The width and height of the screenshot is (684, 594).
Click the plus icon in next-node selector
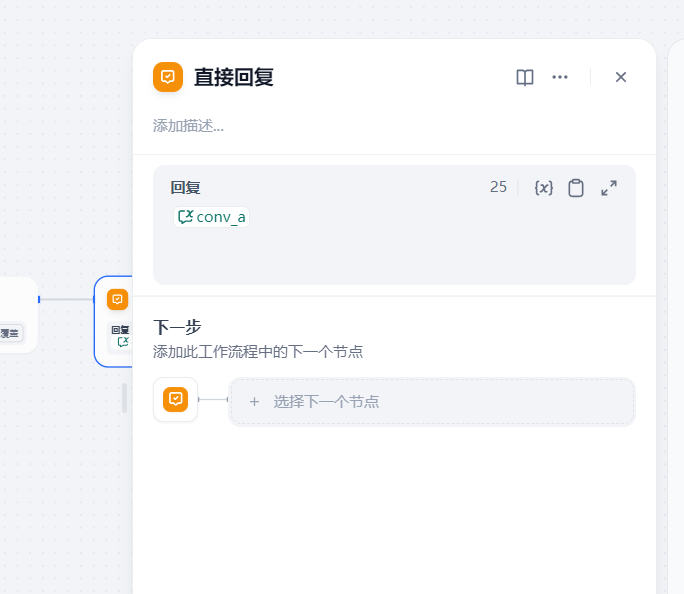tap(254, 402)
